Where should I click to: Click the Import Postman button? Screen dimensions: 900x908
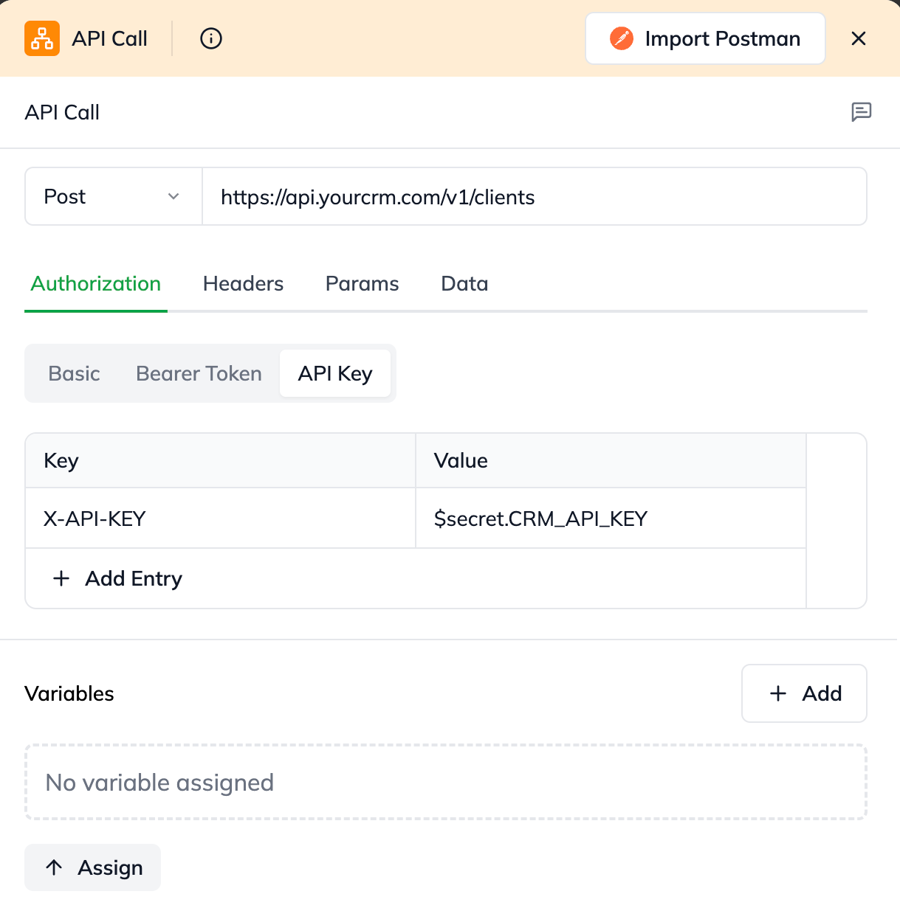tap(705, 39)
